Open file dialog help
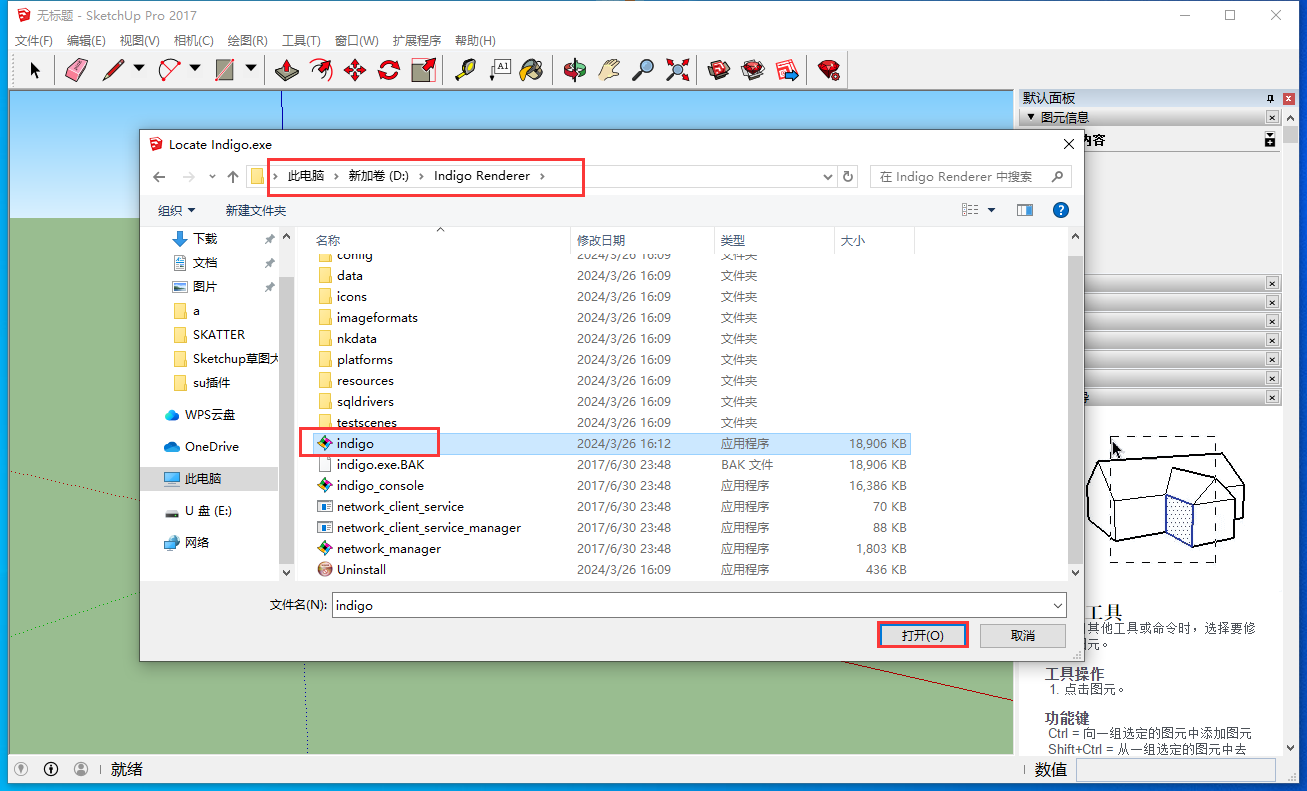Viewport: 1307px width, 791px height. (x=1061, y=210)
